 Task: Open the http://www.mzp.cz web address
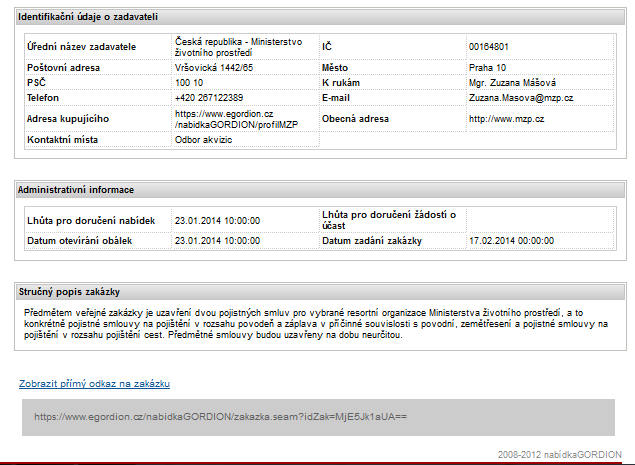point(506,120)
